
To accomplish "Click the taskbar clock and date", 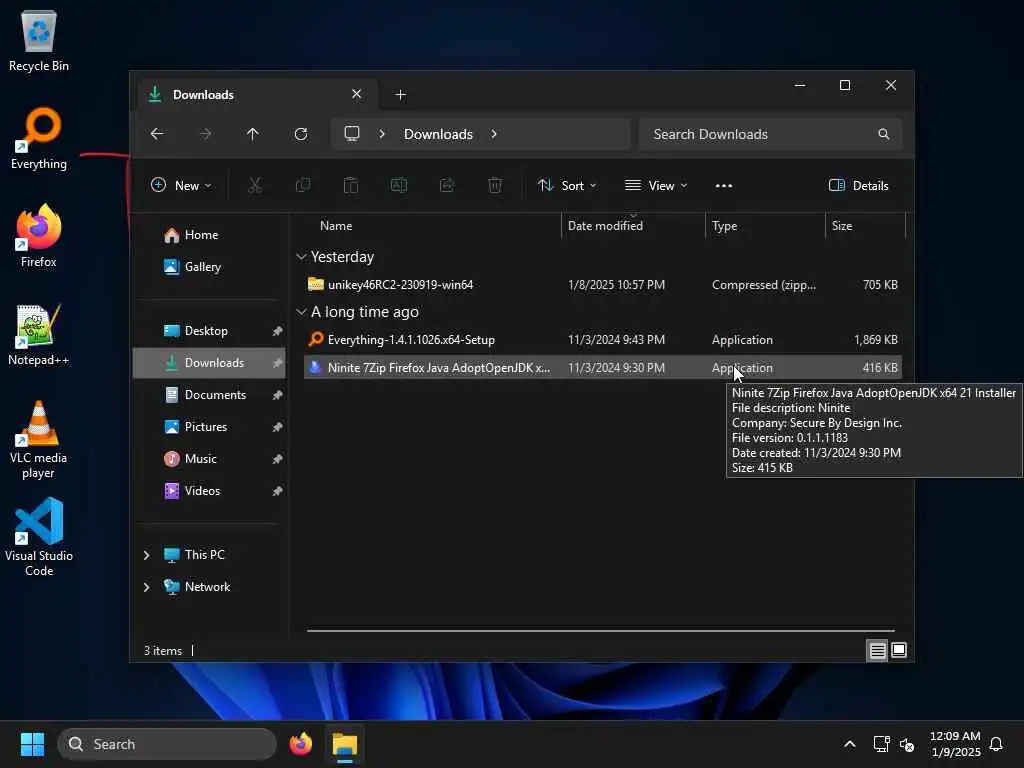I will pos(955,744).
